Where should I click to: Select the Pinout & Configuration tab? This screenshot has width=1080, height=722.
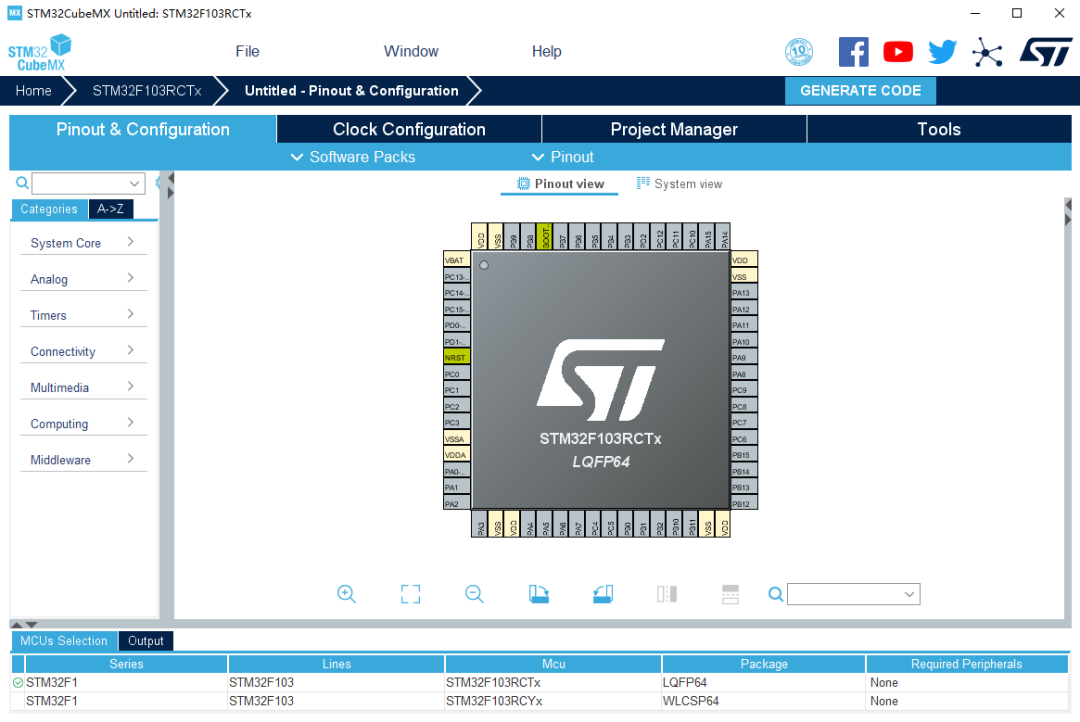pos(143,129)
